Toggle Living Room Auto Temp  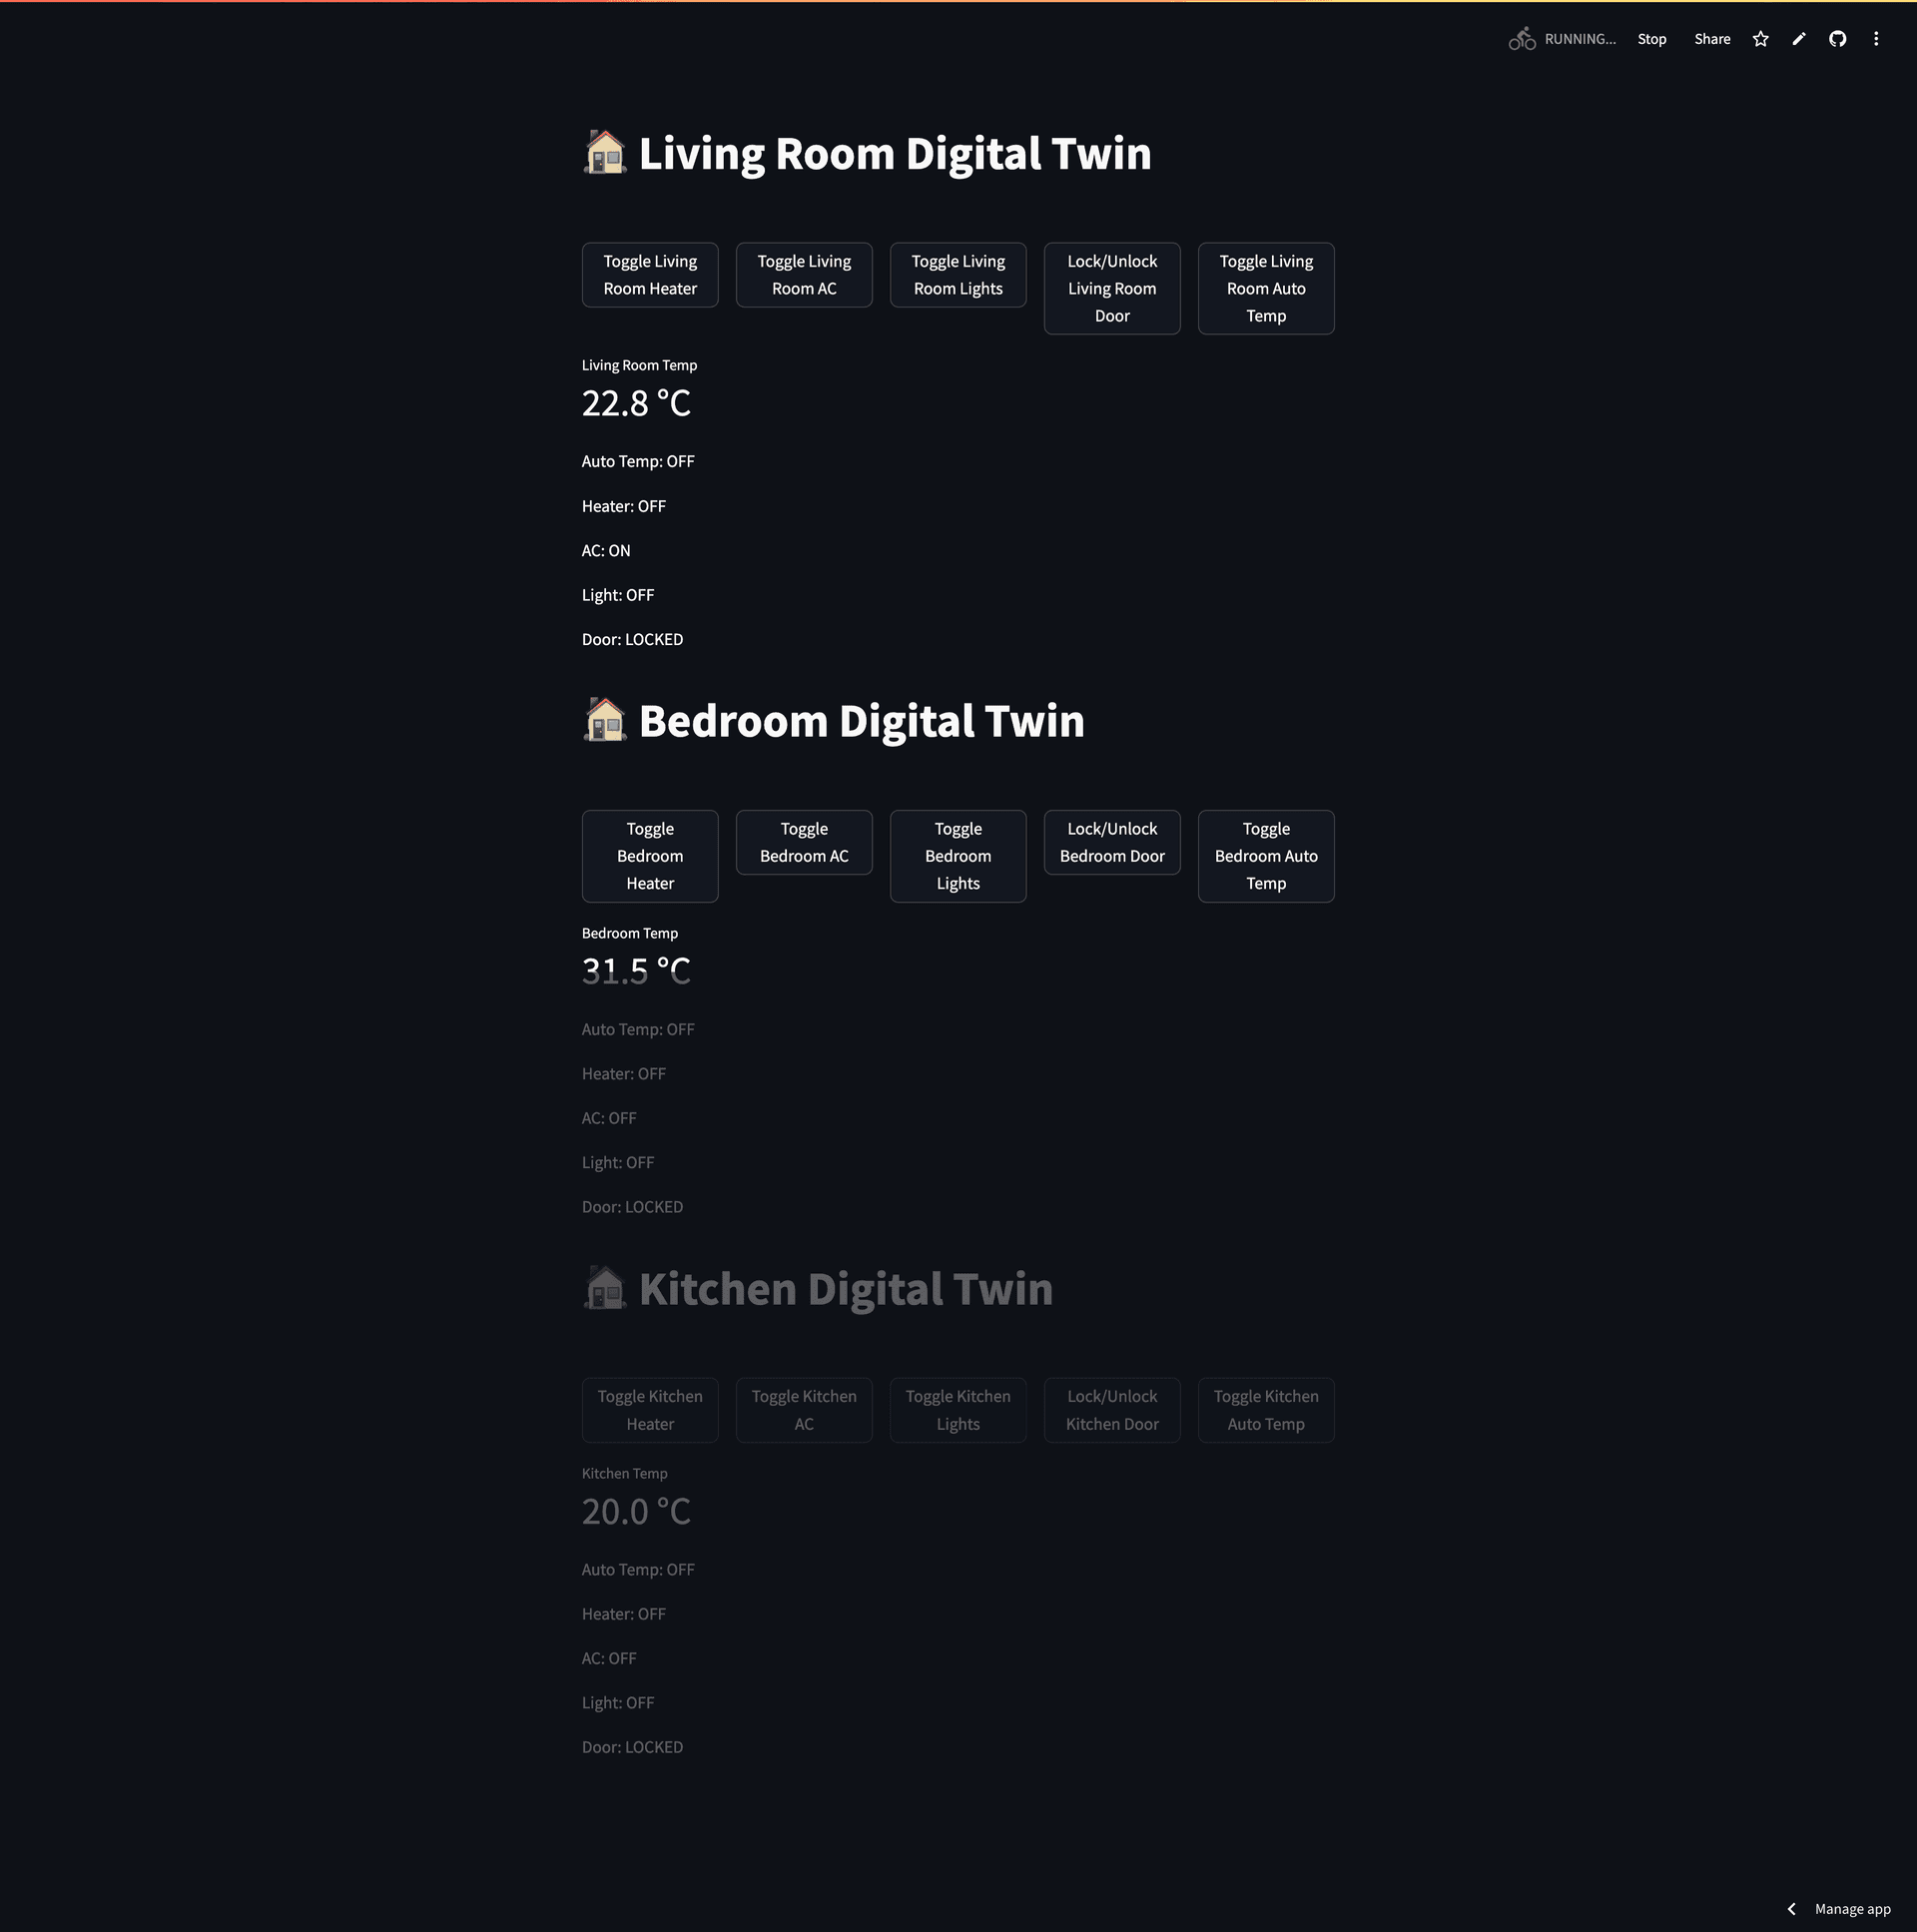1266,288
